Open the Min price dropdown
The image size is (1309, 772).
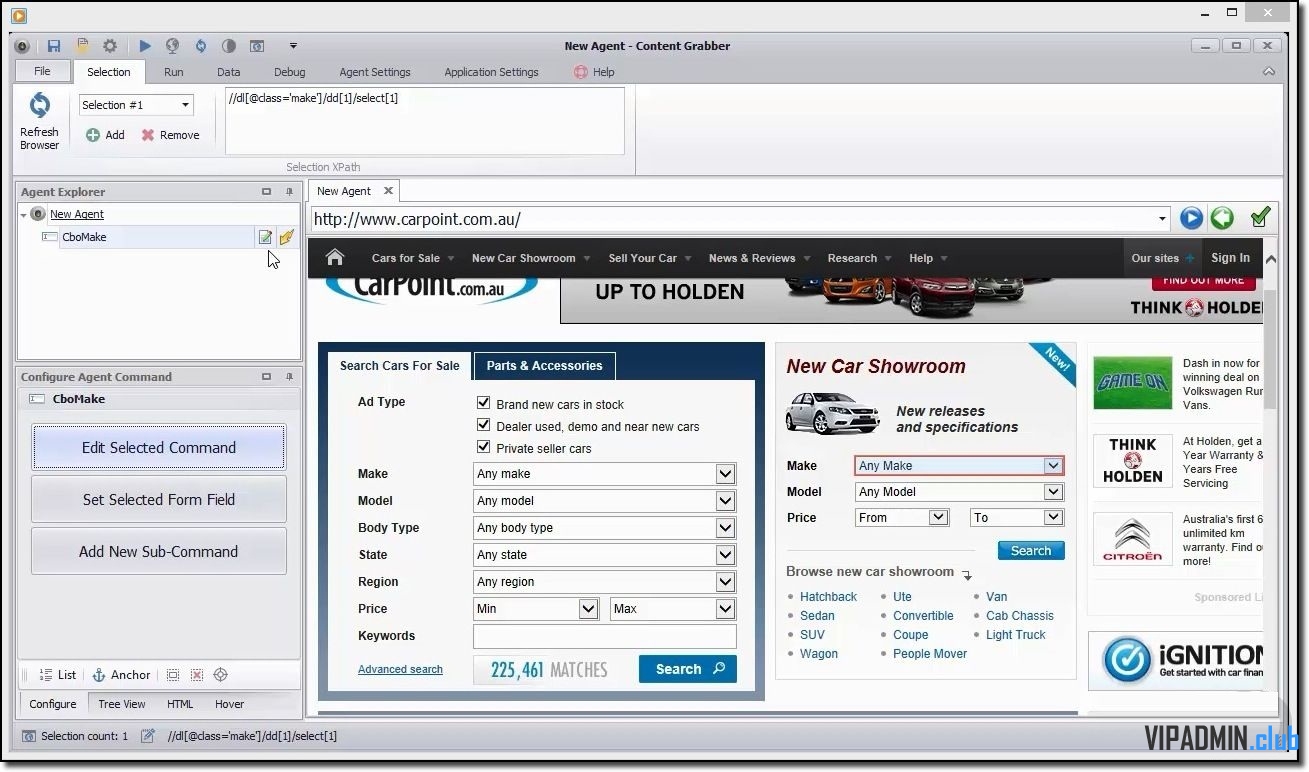point(589,609)
